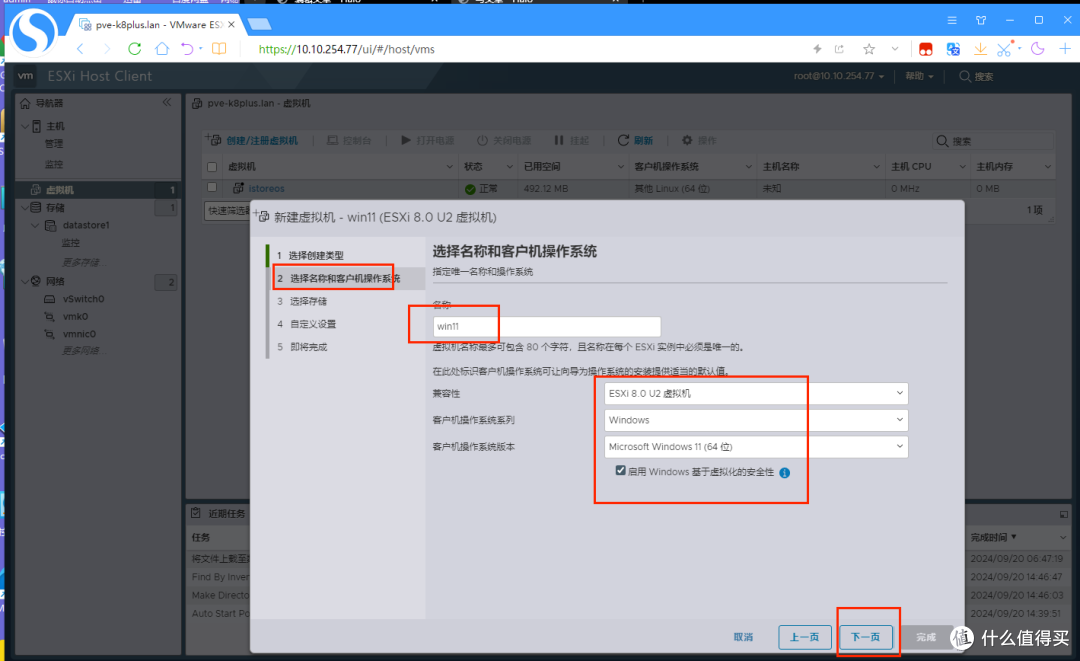Collapse the navigator panel arrows
Image resolution: width=1080 pixels, height=661 pixels.
[x=167, y=102]
